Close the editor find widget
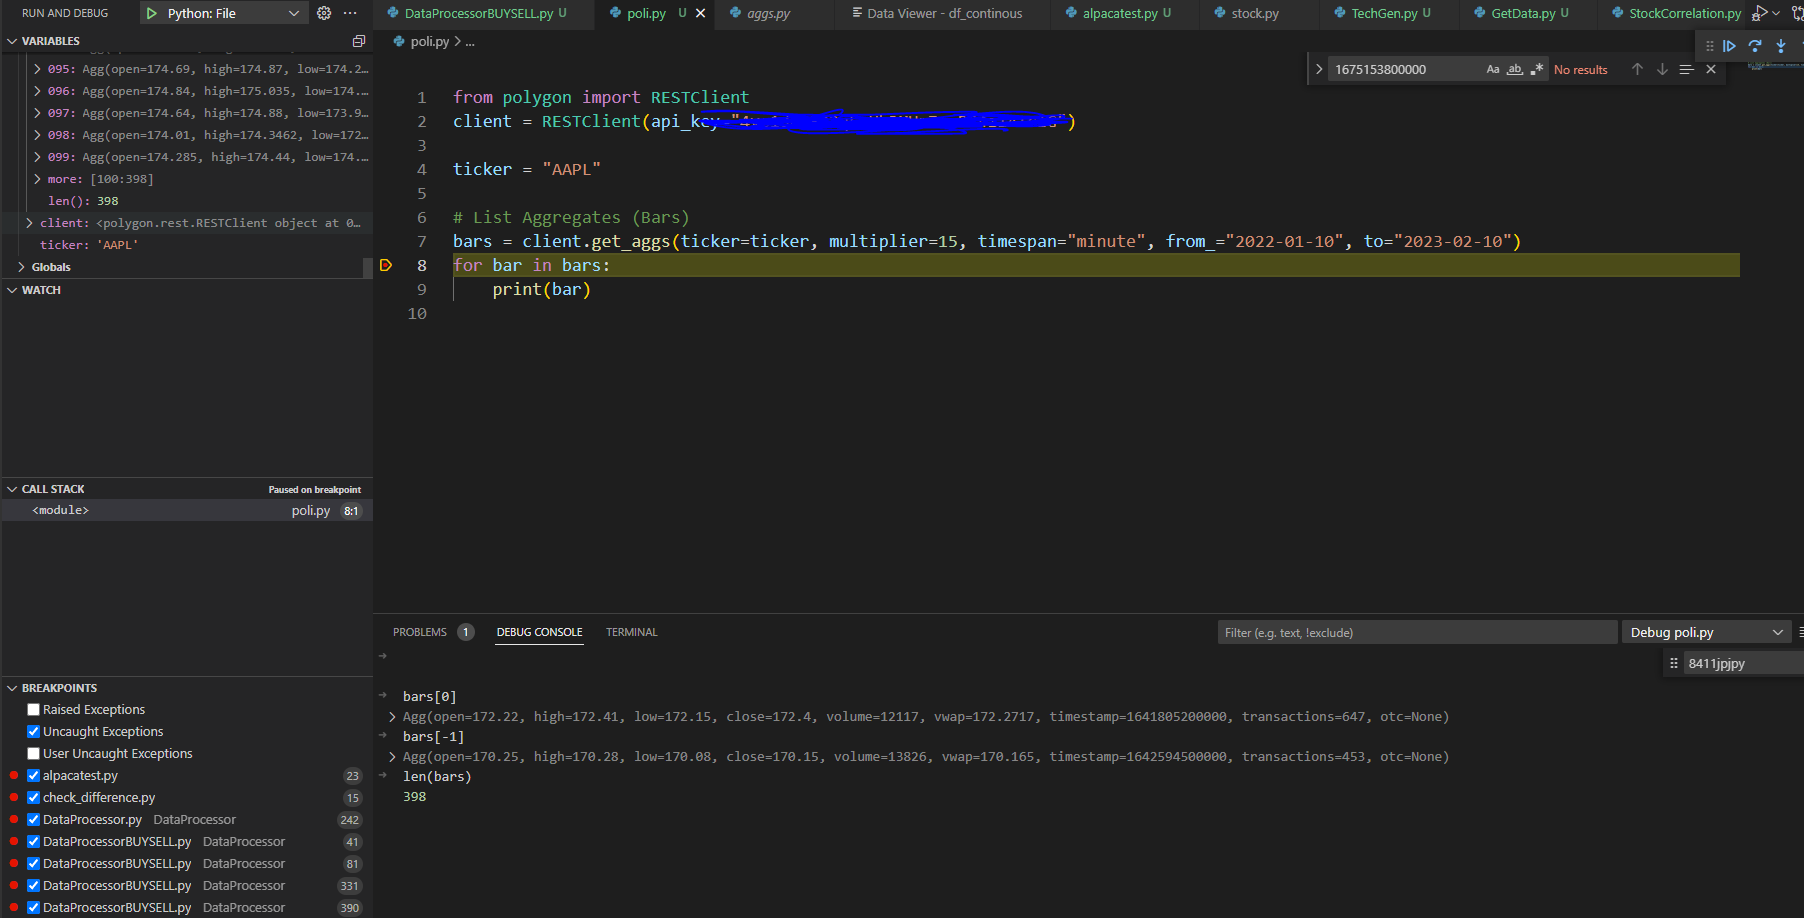The image size is (1804, 918). pos(1711,68)
